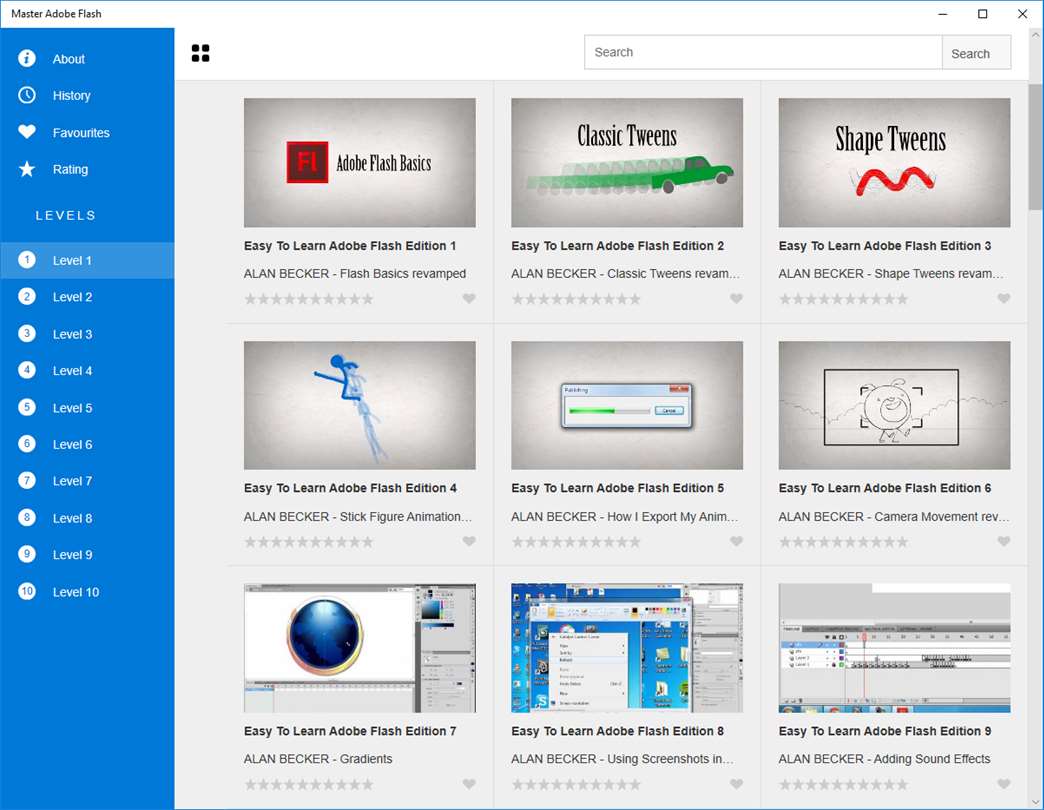This screenshot has width=1044, height=810.
Task: Favourite Edition 5 with its heart icon
Action: click(736, 542)
